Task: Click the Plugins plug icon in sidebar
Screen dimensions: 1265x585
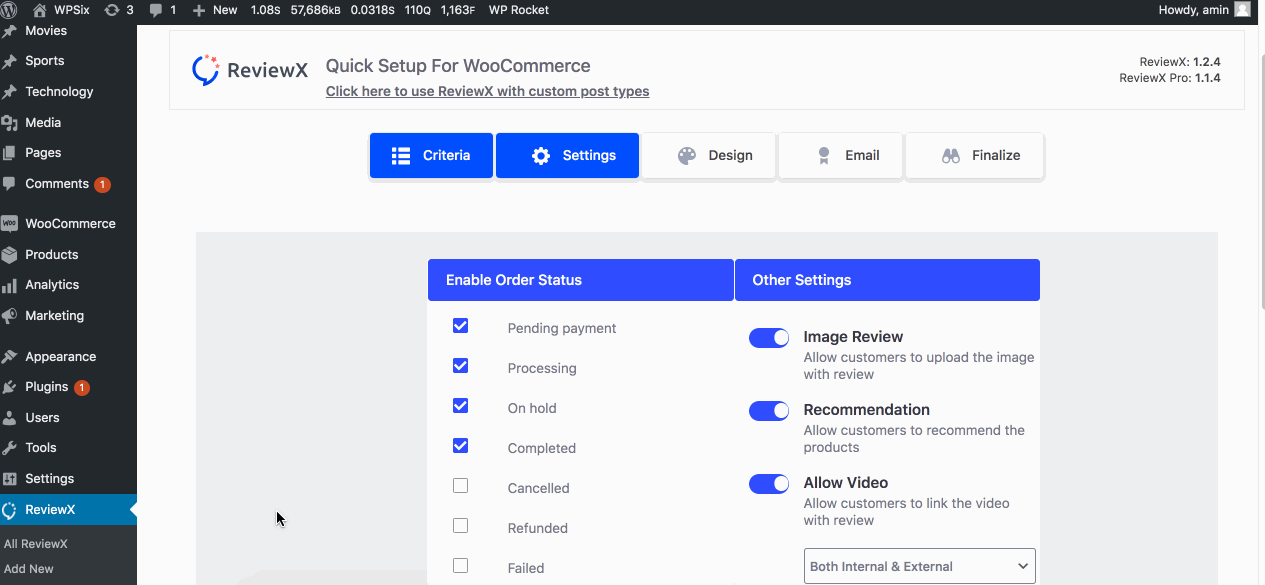Action: (10, 387)
